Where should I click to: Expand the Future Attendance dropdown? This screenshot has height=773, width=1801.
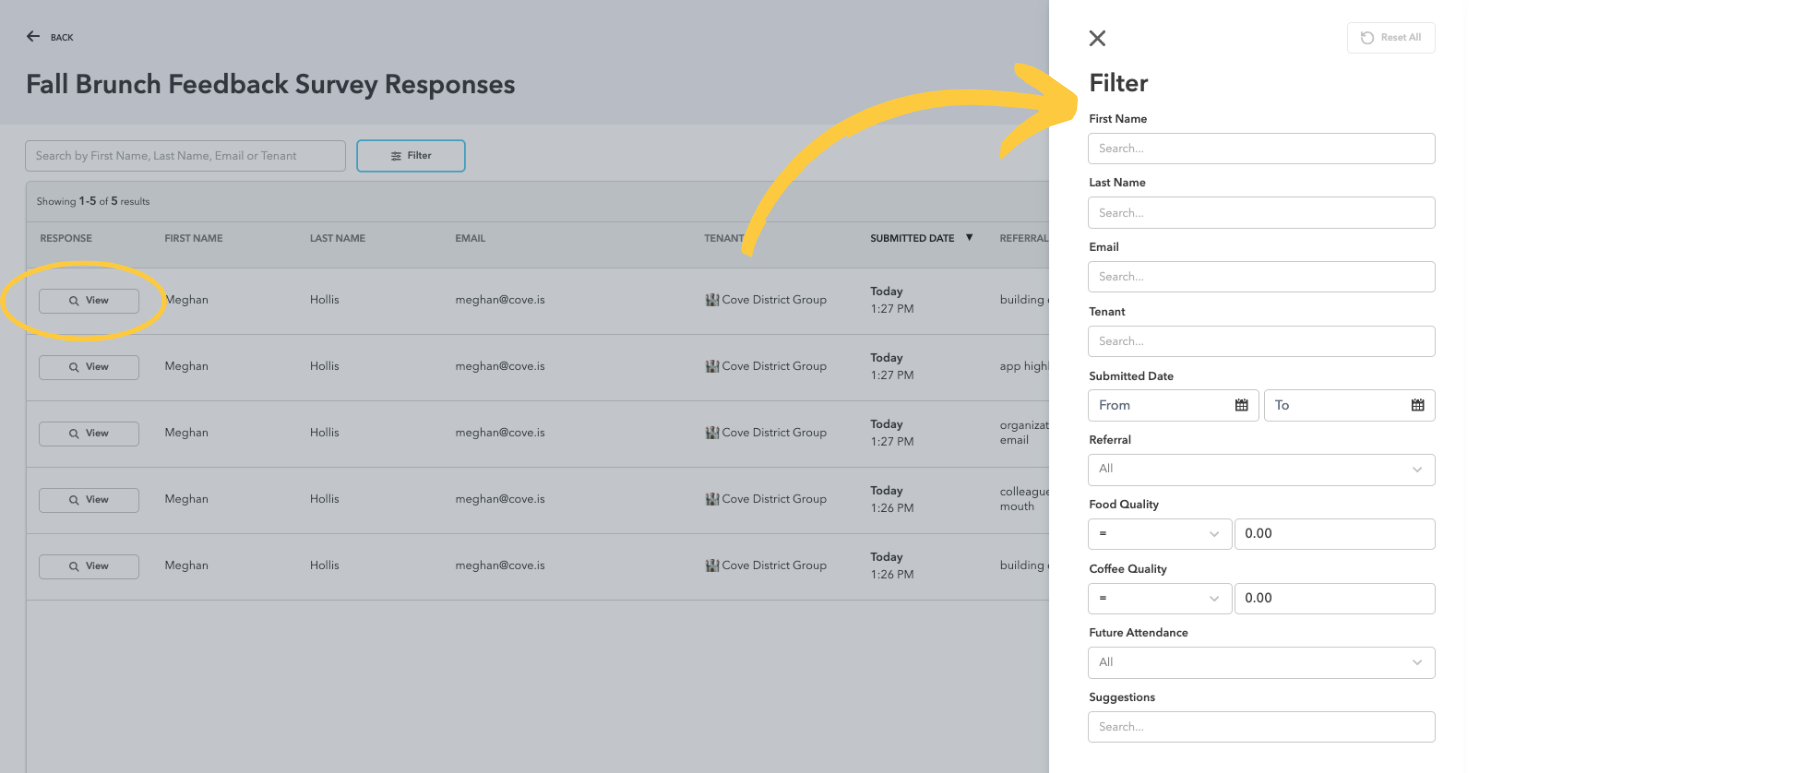(1261, 662)
